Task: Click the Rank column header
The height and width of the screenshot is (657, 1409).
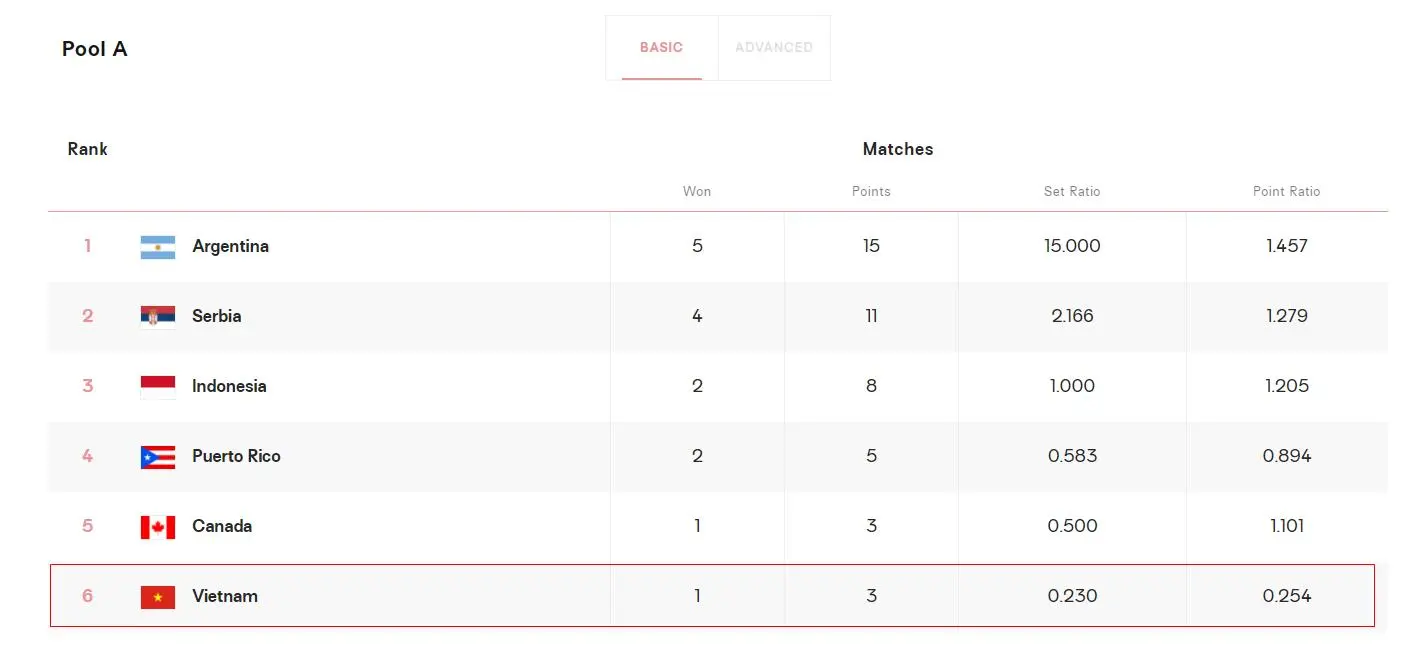Action: (x=88, y=149)
